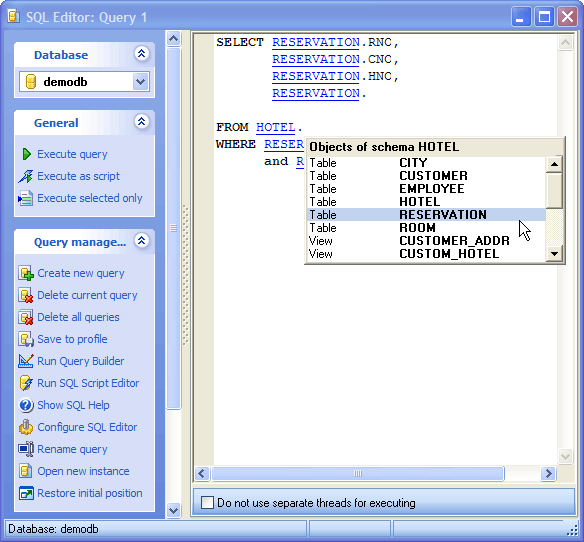This screenshot has height=542, width=584.
Task: Click the Run Query Builder link
Action: [80, 361]
